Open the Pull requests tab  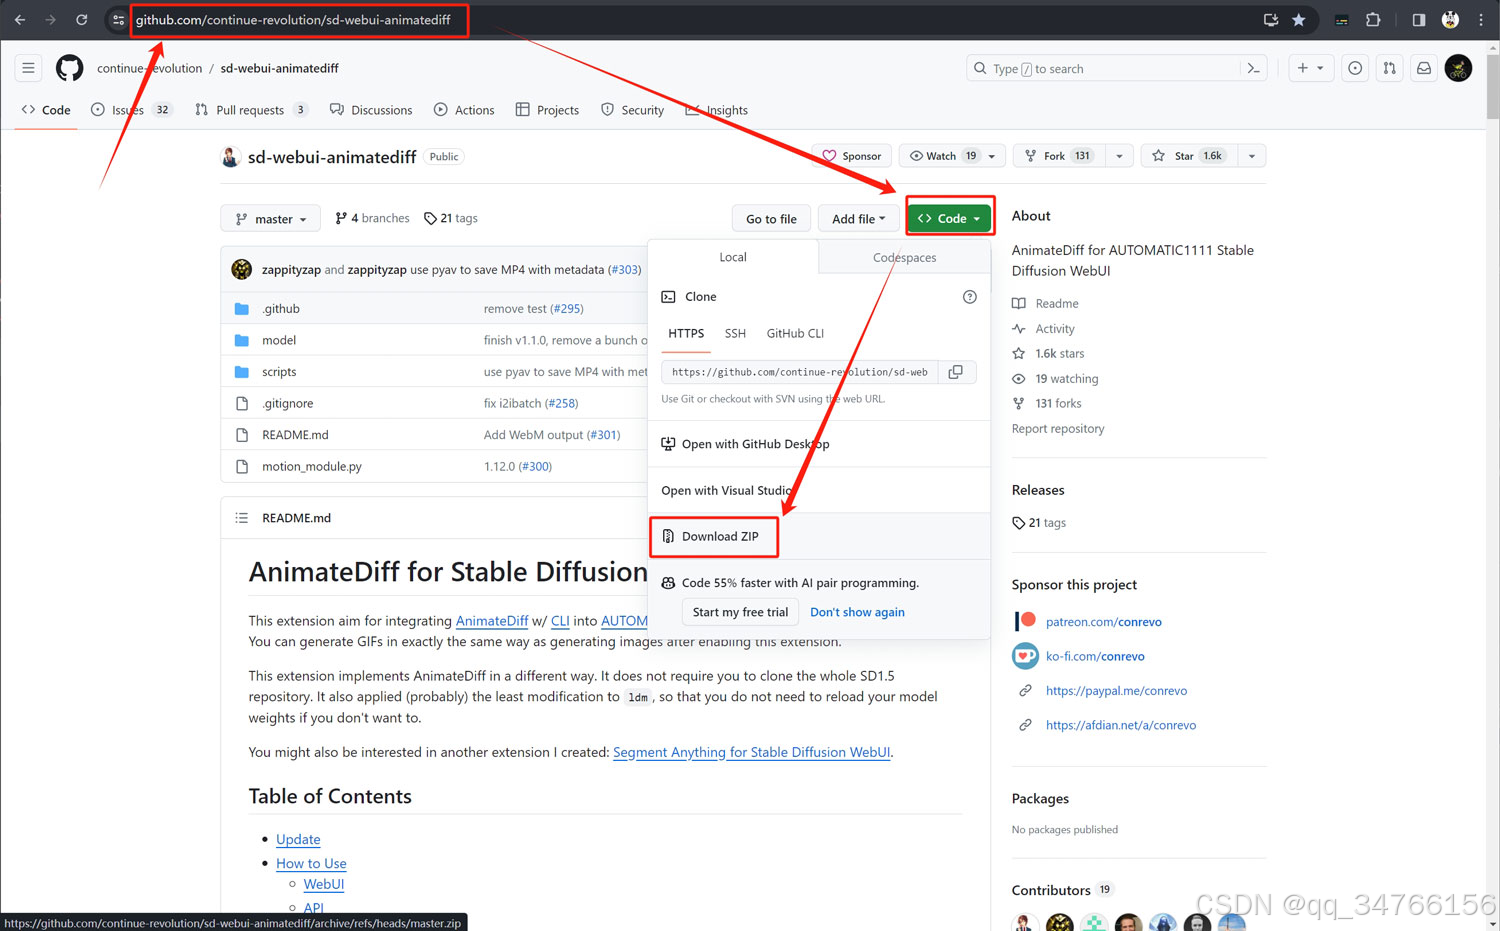pyautogui.click(x=251, y=110)
